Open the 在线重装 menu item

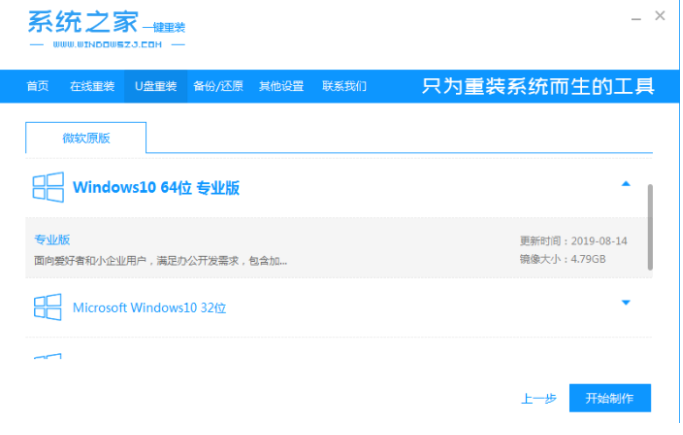[x=92, y=86]
